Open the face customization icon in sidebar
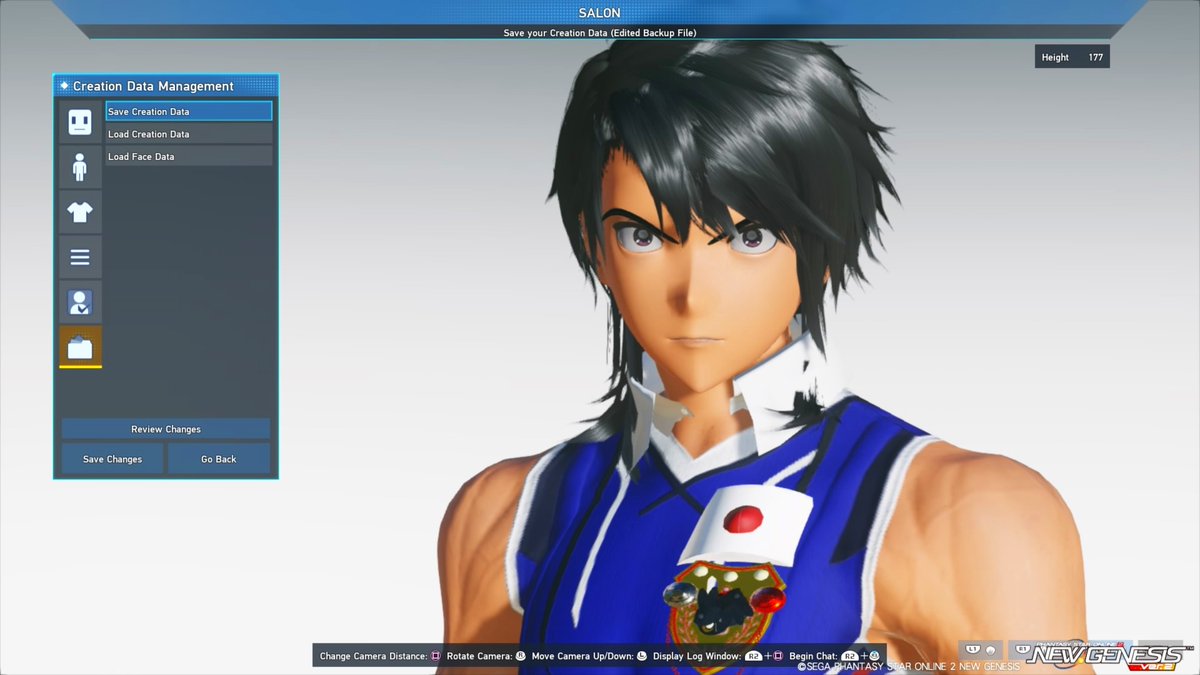 click(x=80, y=122)
